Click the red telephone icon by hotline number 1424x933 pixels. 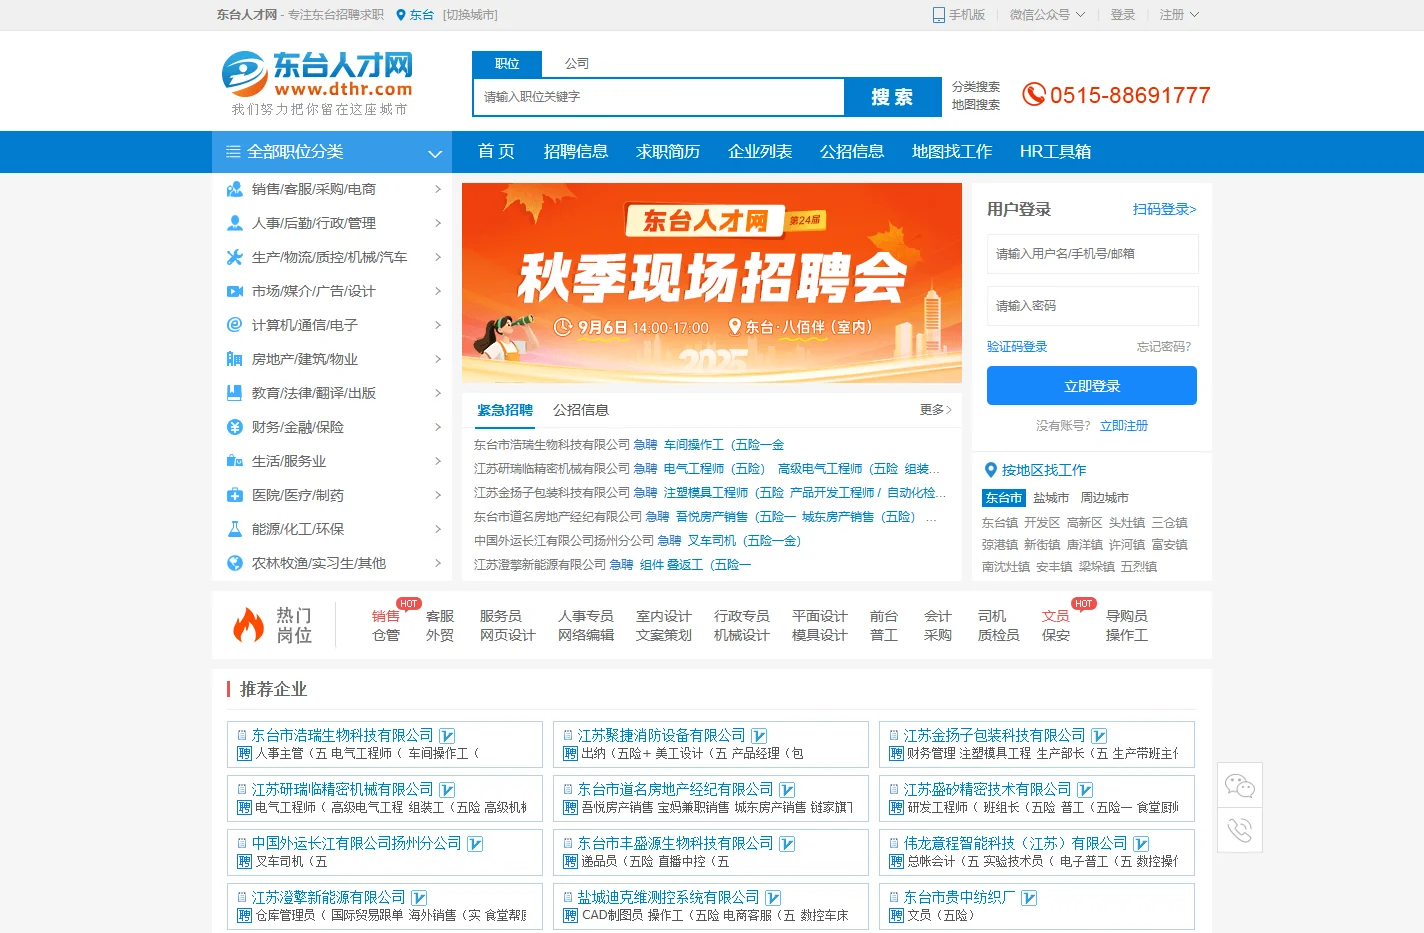[1033, 95]
